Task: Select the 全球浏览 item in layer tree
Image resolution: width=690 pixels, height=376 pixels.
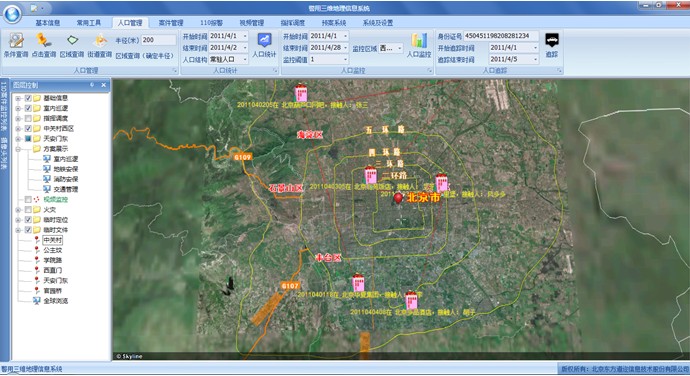Action: (x=55, y=301)
